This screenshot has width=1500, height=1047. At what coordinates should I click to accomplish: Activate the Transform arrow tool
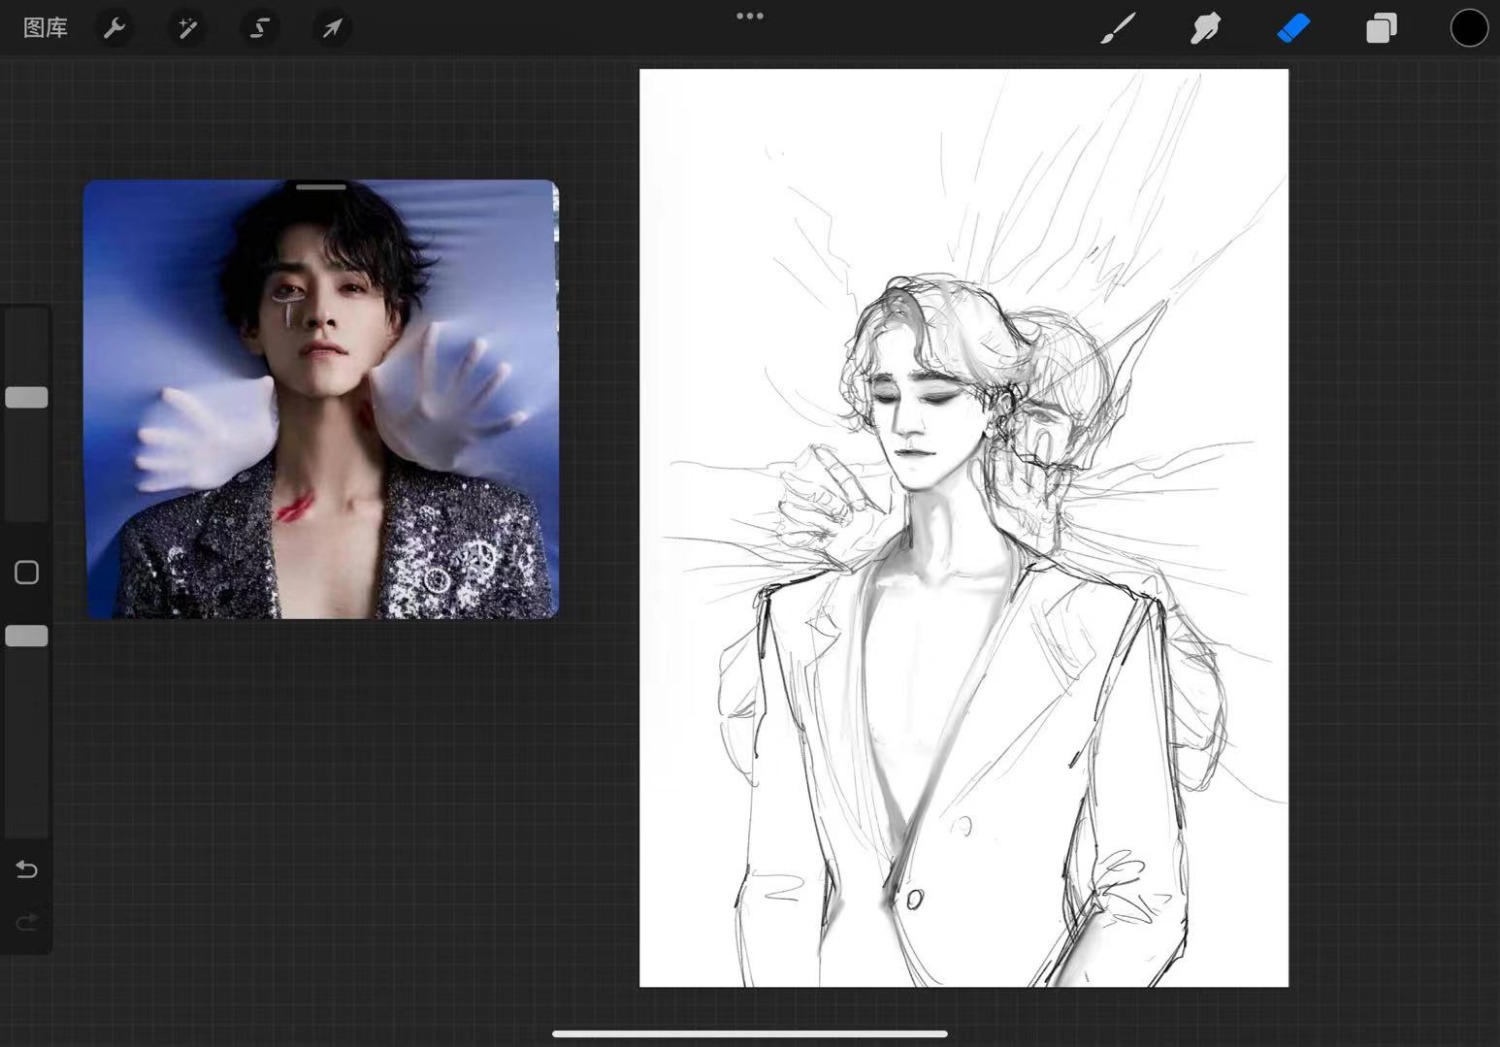332,28
